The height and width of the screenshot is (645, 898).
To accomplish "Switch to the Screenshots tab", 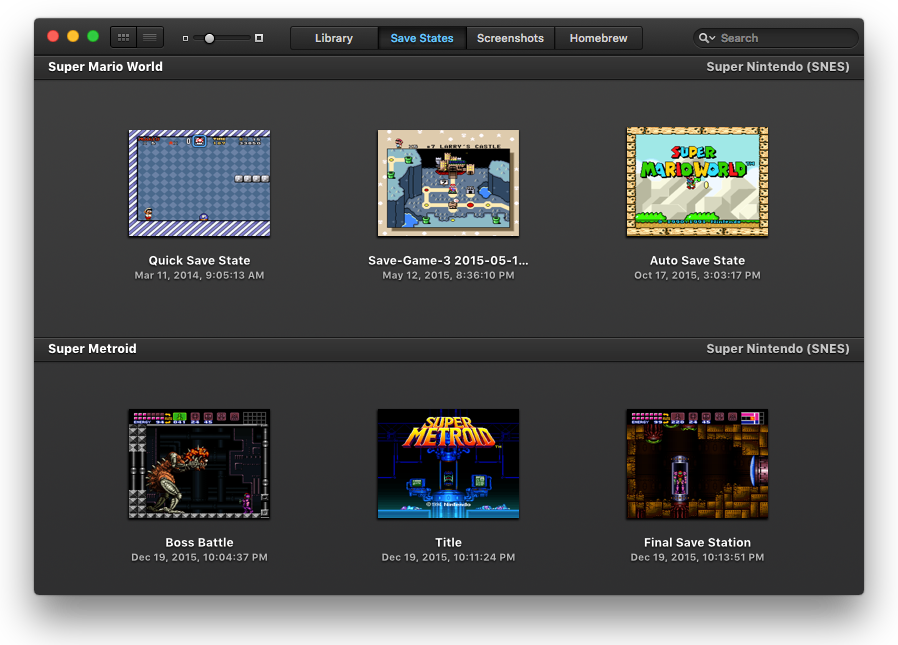I will click(510, 38).
